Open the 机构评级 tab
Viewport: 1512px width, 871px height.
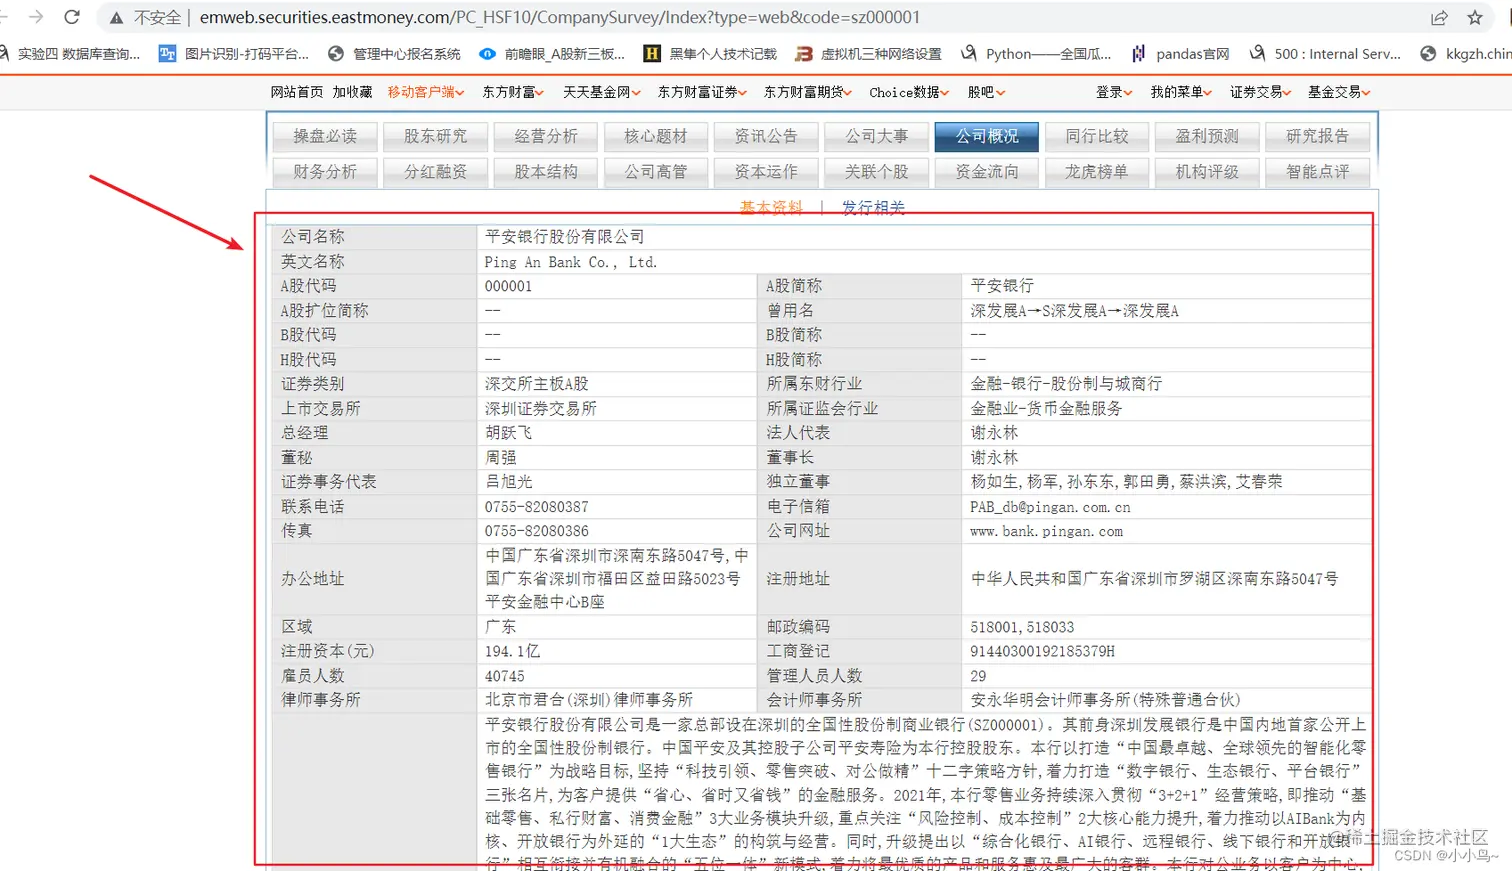pyautogui.click(x=1207, y=172)
